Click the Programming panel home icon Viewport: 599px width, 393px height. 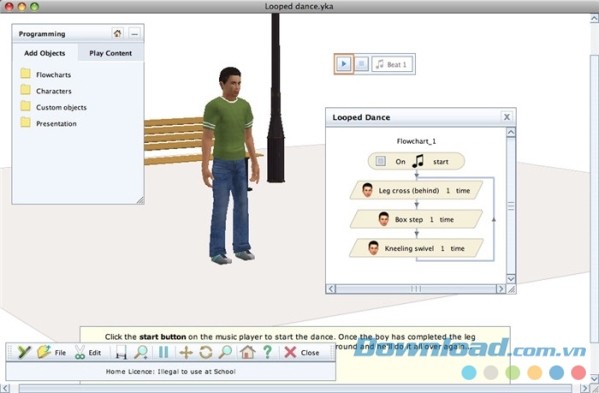pos(117,34)
